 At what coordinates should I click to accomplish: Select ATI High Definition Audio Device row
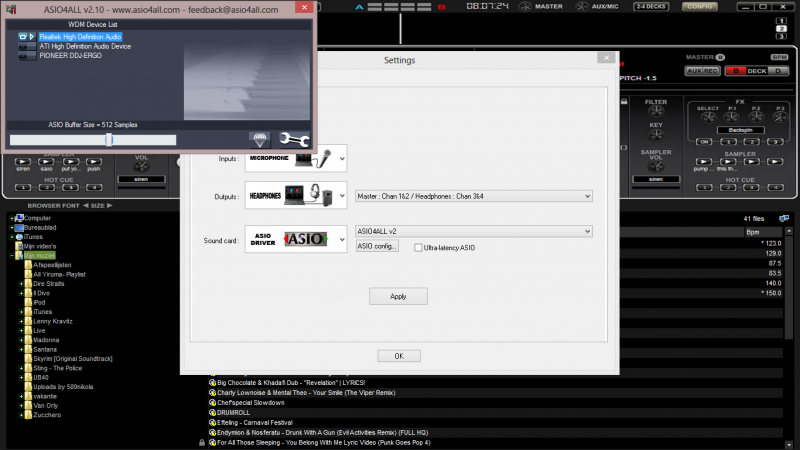[85, 46]
